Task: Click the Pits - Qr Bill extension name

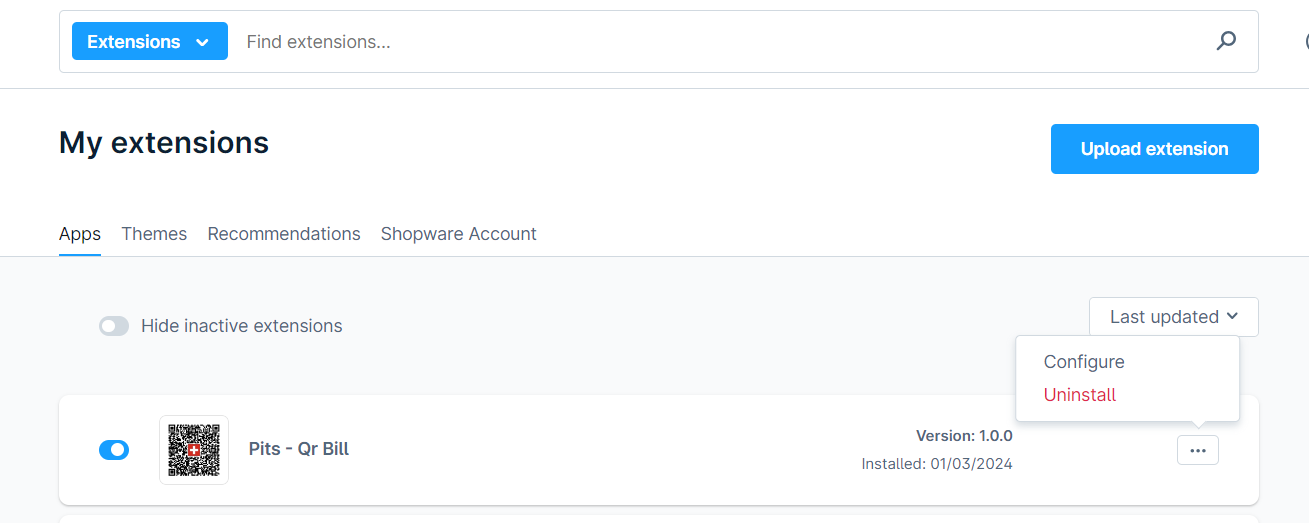Action: coord(299,449)
